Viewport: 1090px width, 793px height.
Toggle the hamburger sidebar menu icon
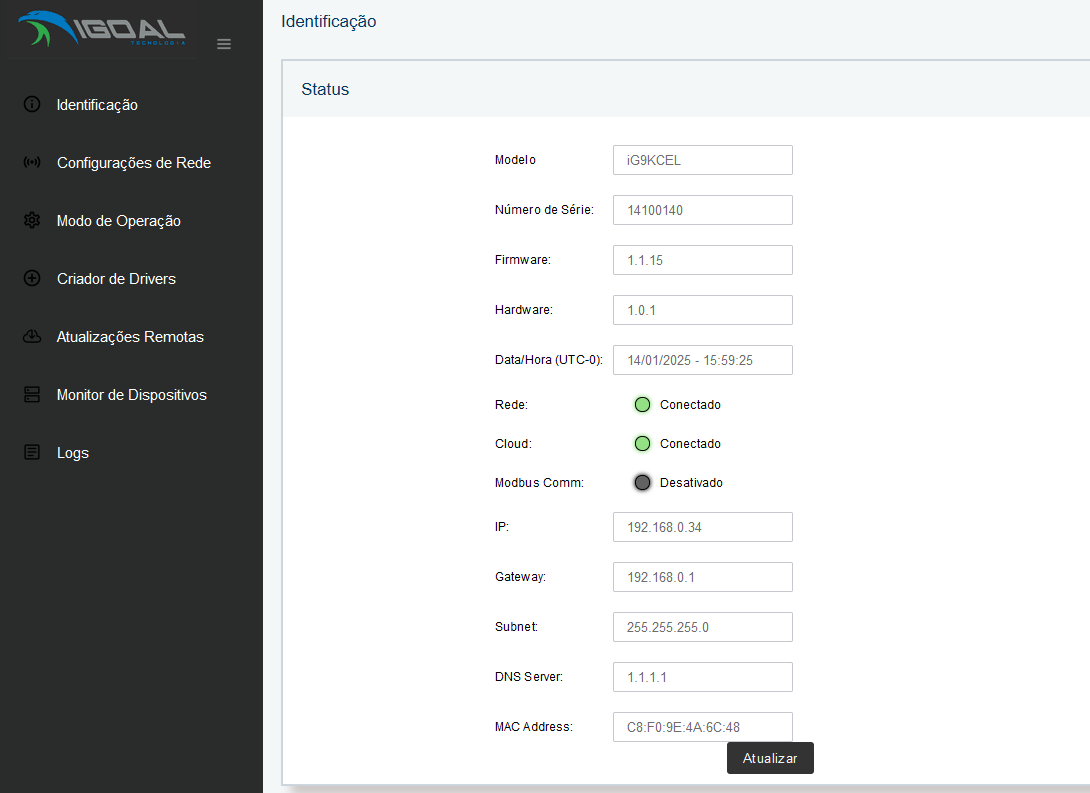click(x=224, y=44)
